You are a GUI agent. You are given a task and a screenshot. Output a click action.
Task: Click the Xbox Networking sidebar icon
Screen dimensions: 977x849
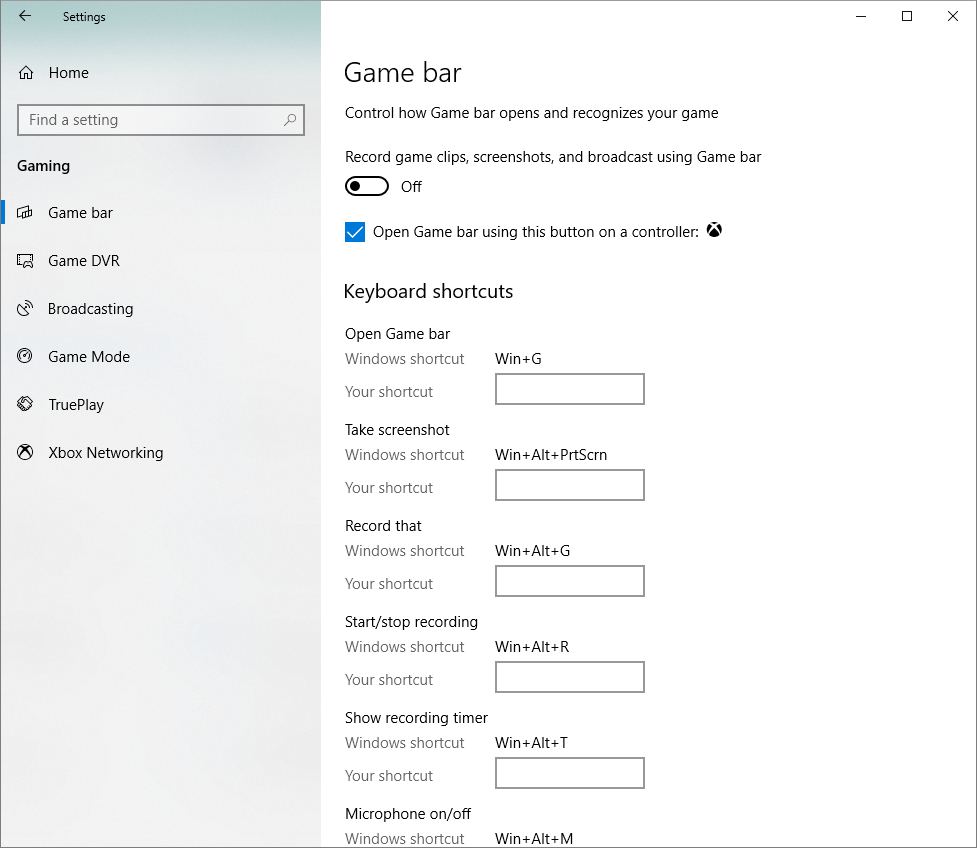25,452
